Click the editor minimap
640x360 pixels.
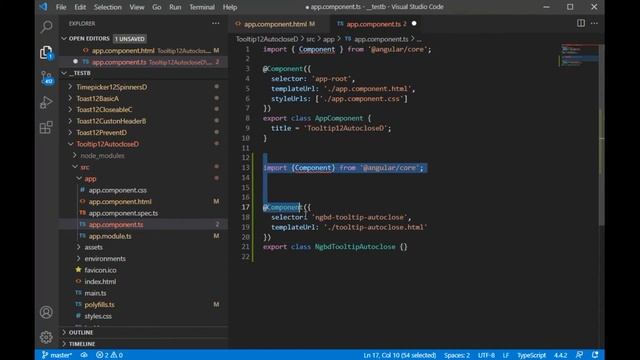click(578, 55)
